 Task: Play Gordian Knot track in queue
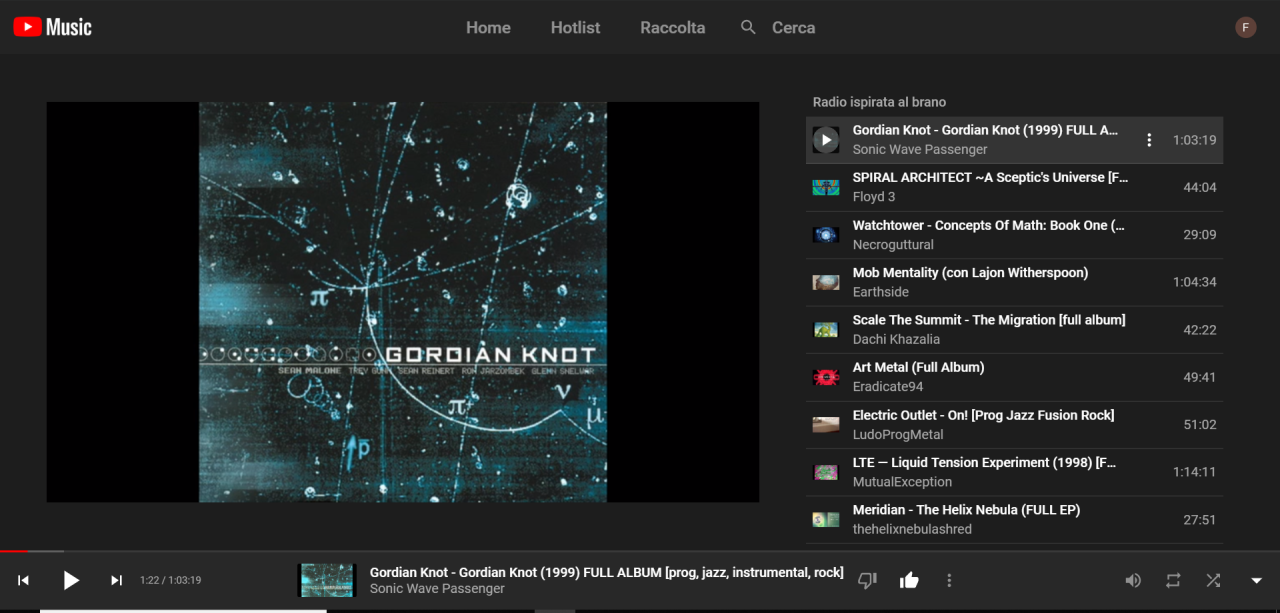coord(826,140)
